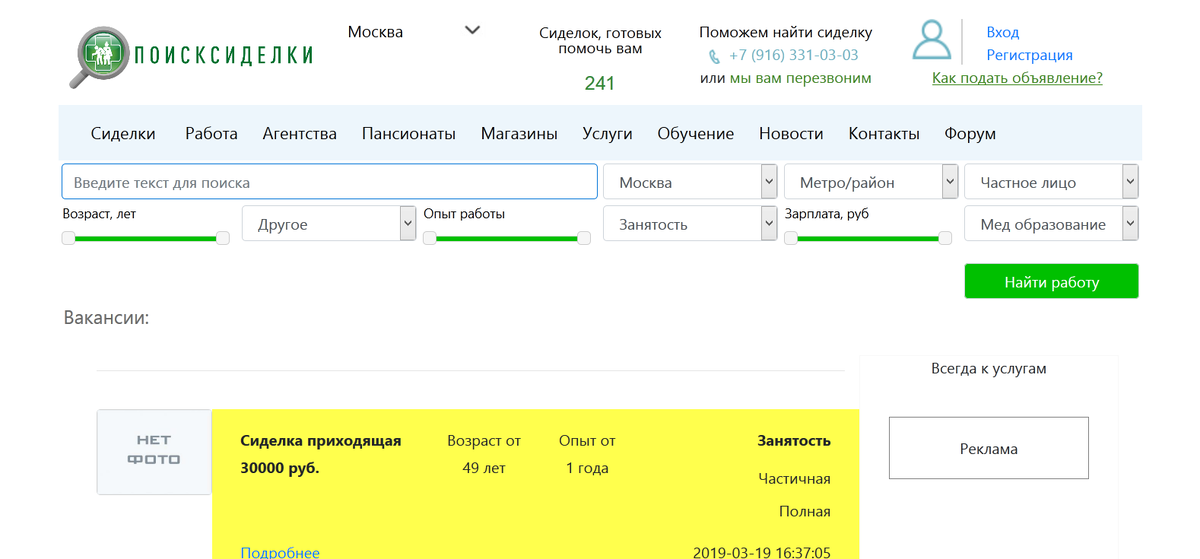Screen dimensions: 1200x559
Task: Go to the Пансионаты menu item
Action: point(408,133)
